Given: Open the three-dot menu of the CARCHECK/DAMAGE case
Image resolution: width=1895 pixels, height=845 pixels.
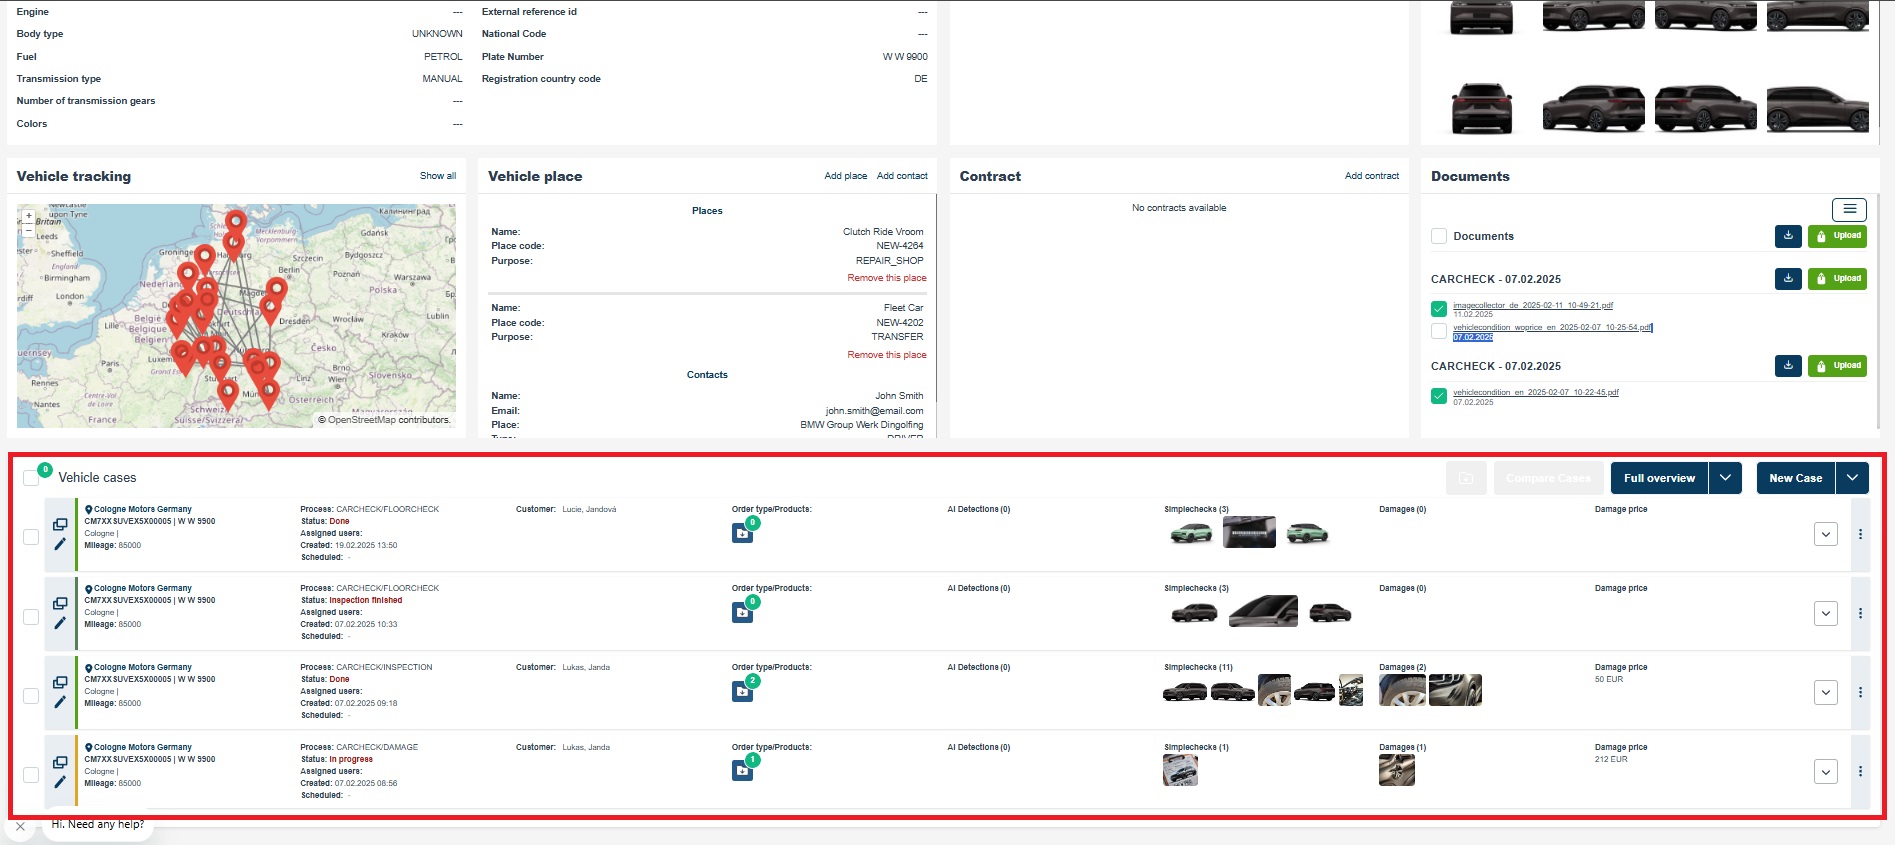Looking at the screenshot, I should (1860, 771).
